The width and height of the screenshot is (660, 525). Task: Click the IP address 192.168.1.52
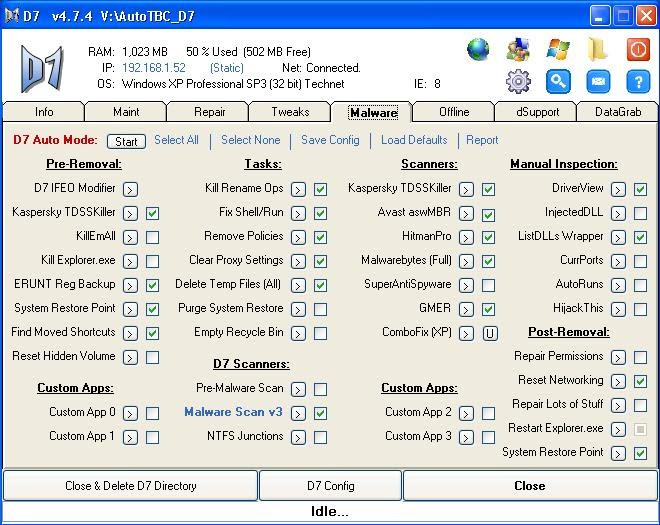point(154,68)
